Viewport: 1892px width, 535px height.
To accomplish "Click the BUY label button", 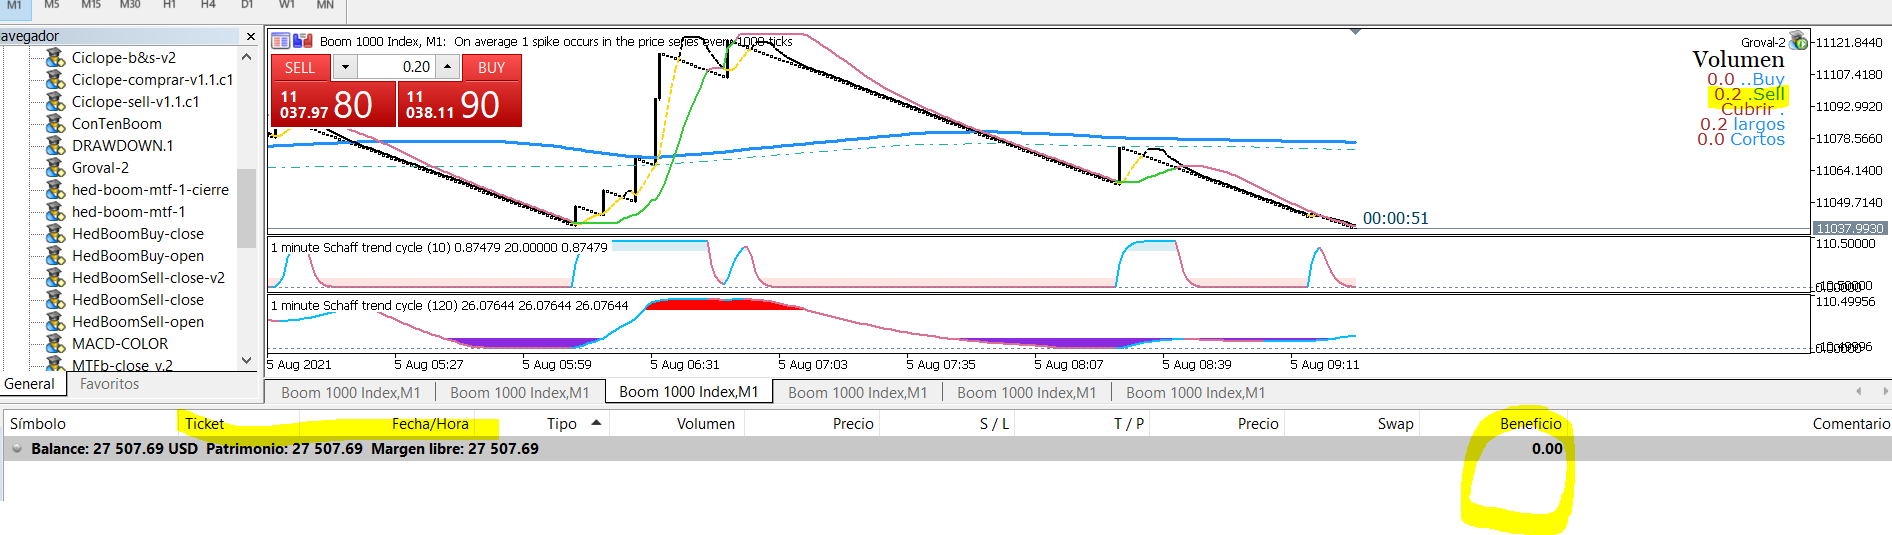I will point(491,67).
